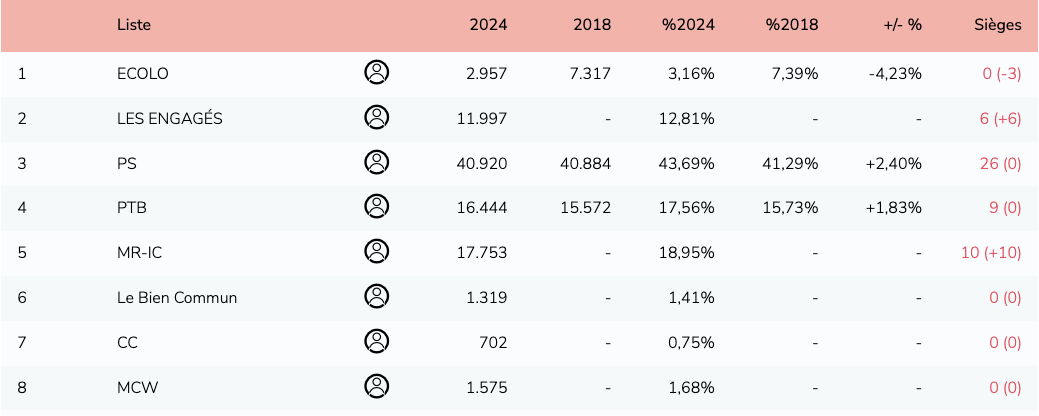This screenshot has height=416, width=1039.
Task: Click person icon for Le Bien Commun
Action: click(376, 296)
